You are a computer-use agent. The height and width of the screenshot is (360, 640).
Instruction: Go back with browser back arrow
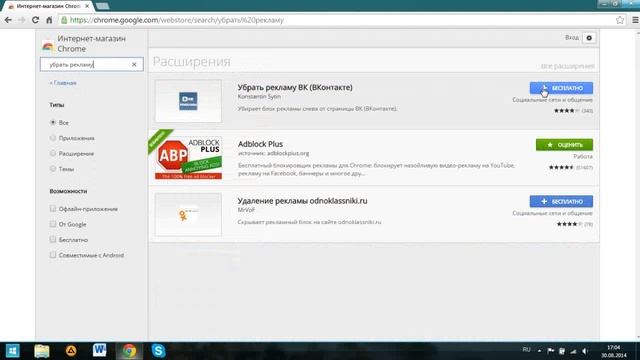pyautogui.click(x=8, y=20)
